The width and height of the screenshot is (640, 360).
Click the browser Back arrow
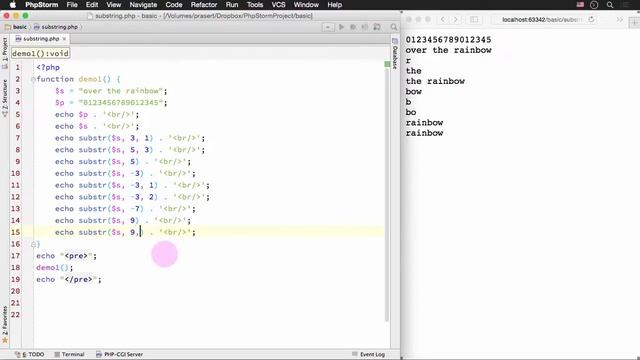pos(443,20)
